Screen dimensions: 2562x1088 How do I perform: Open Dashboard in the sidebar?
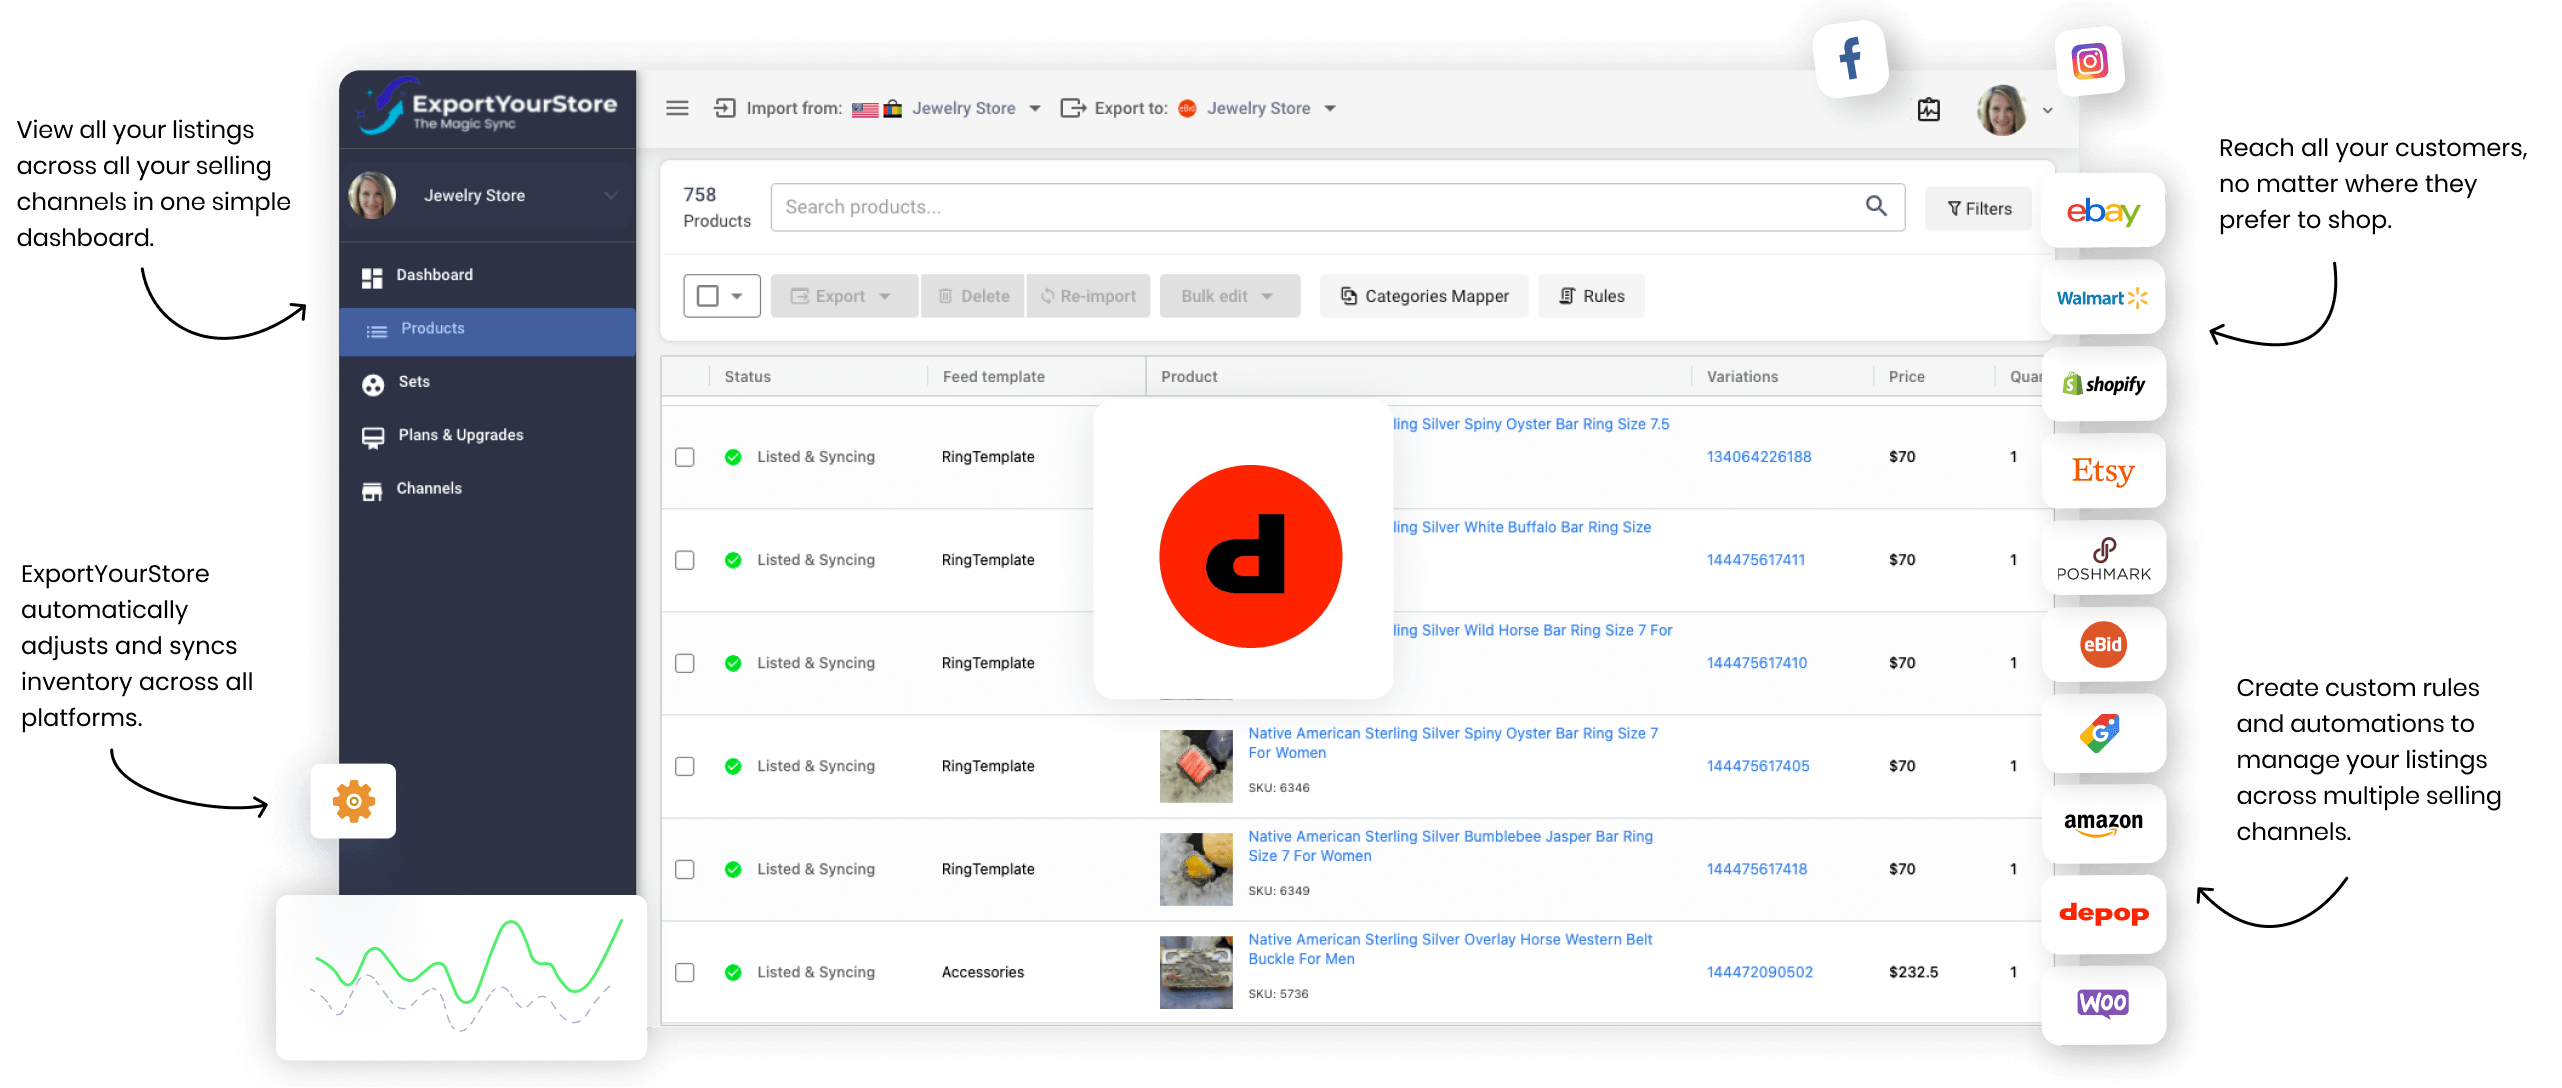tap(434, 275)
